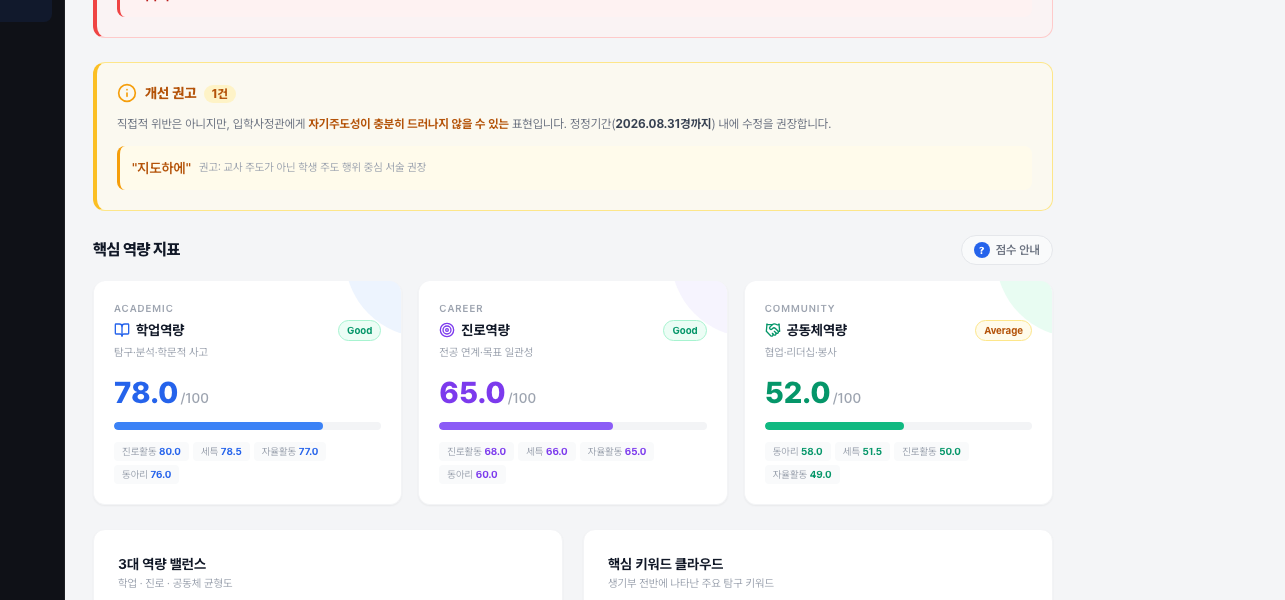Click the 동아리 58.0 chip
1285x600 pixels.
(x=797, y=452)
